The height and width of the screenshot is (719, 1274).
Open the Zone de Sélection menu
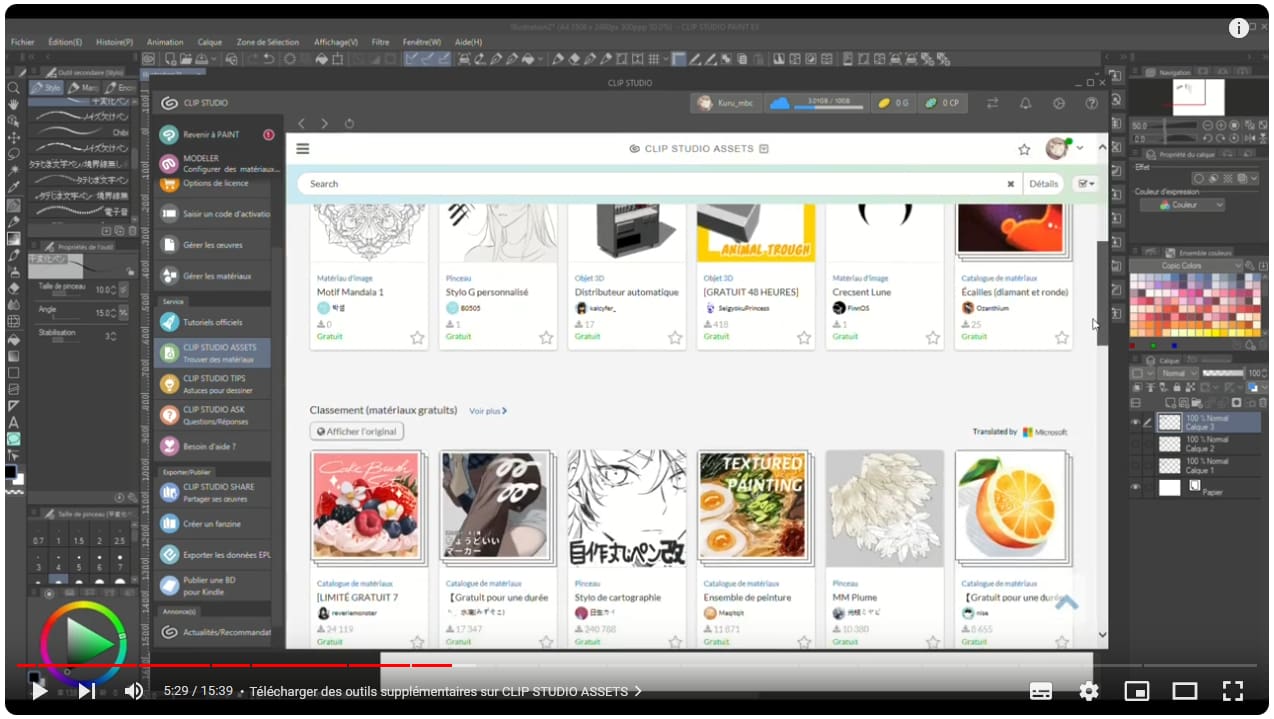268,42
